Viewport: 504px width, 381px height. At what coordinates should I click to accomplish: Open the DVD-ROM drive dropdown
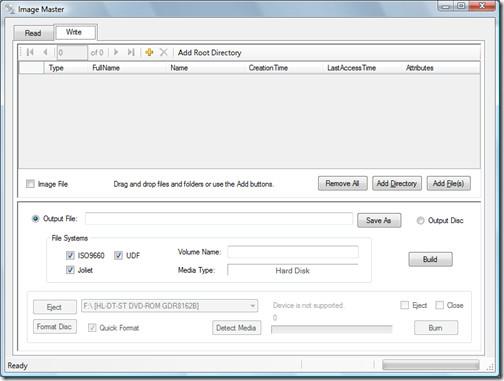click(x=169, y=306)
